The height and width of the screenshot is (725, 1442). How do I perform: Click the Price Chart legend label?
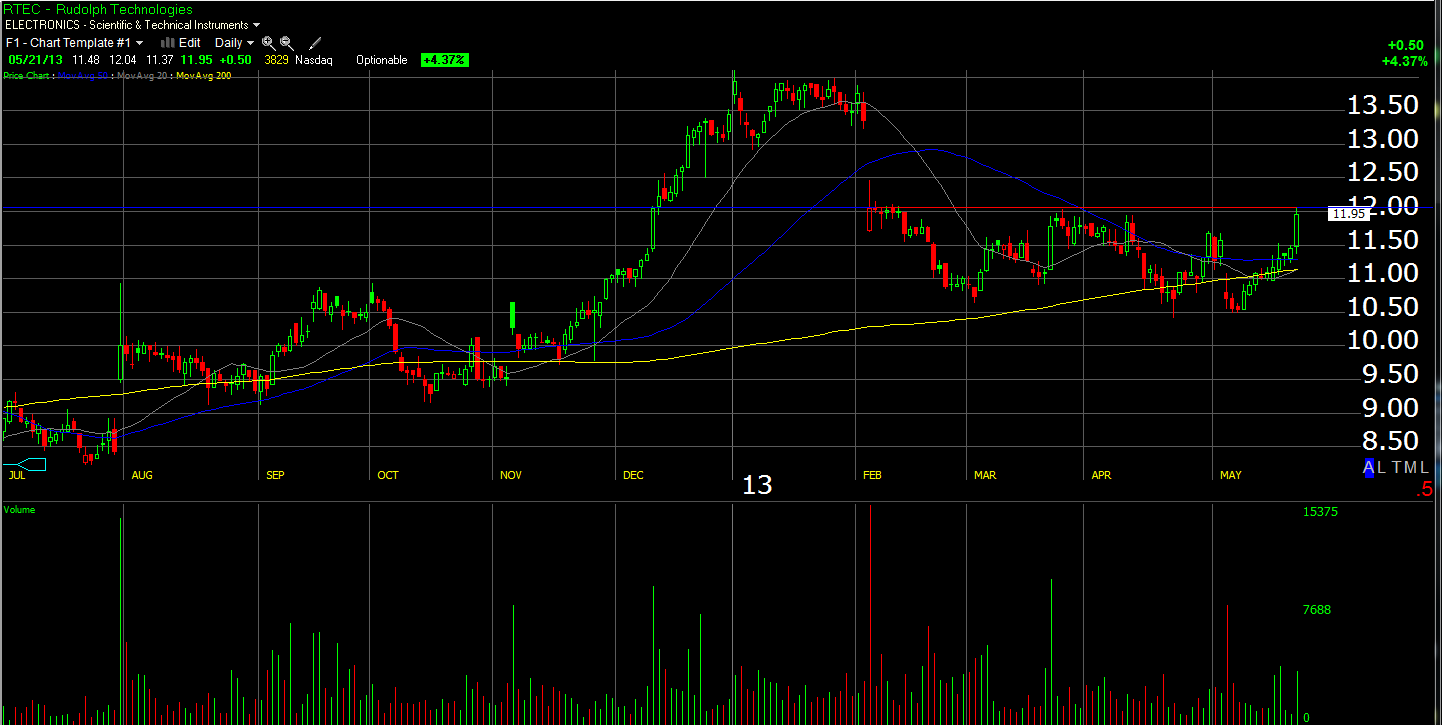tap(28, 76)
